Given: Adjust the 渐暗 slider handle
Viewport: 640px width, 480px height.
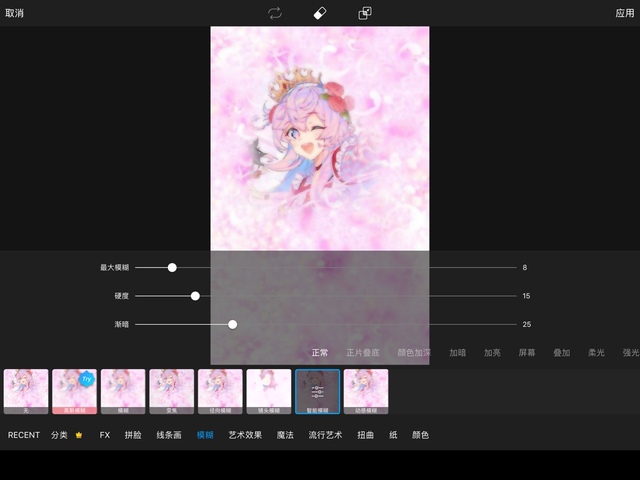Looking at the screenshot, I should coord(232,324).
